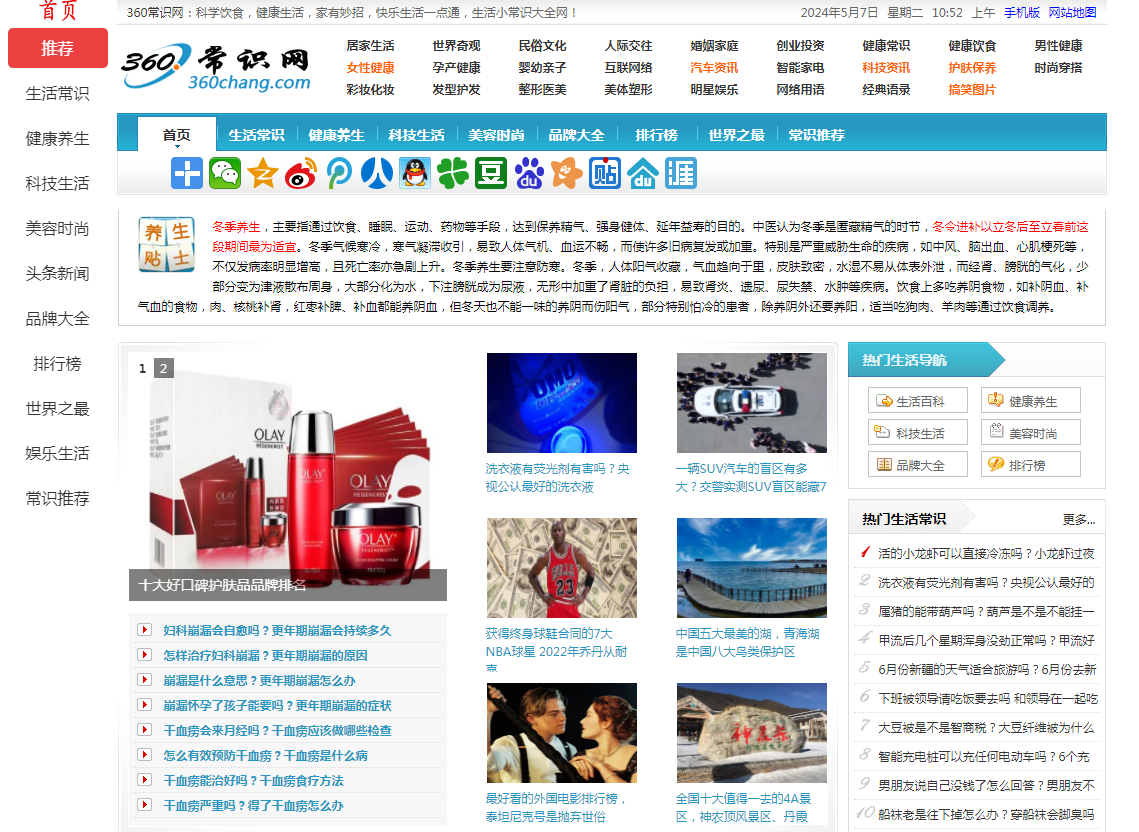The width and height of the screenshot is (1139, 832).
Task: Open the Qinghai lake thumbnail
Action: pos(752,568)
